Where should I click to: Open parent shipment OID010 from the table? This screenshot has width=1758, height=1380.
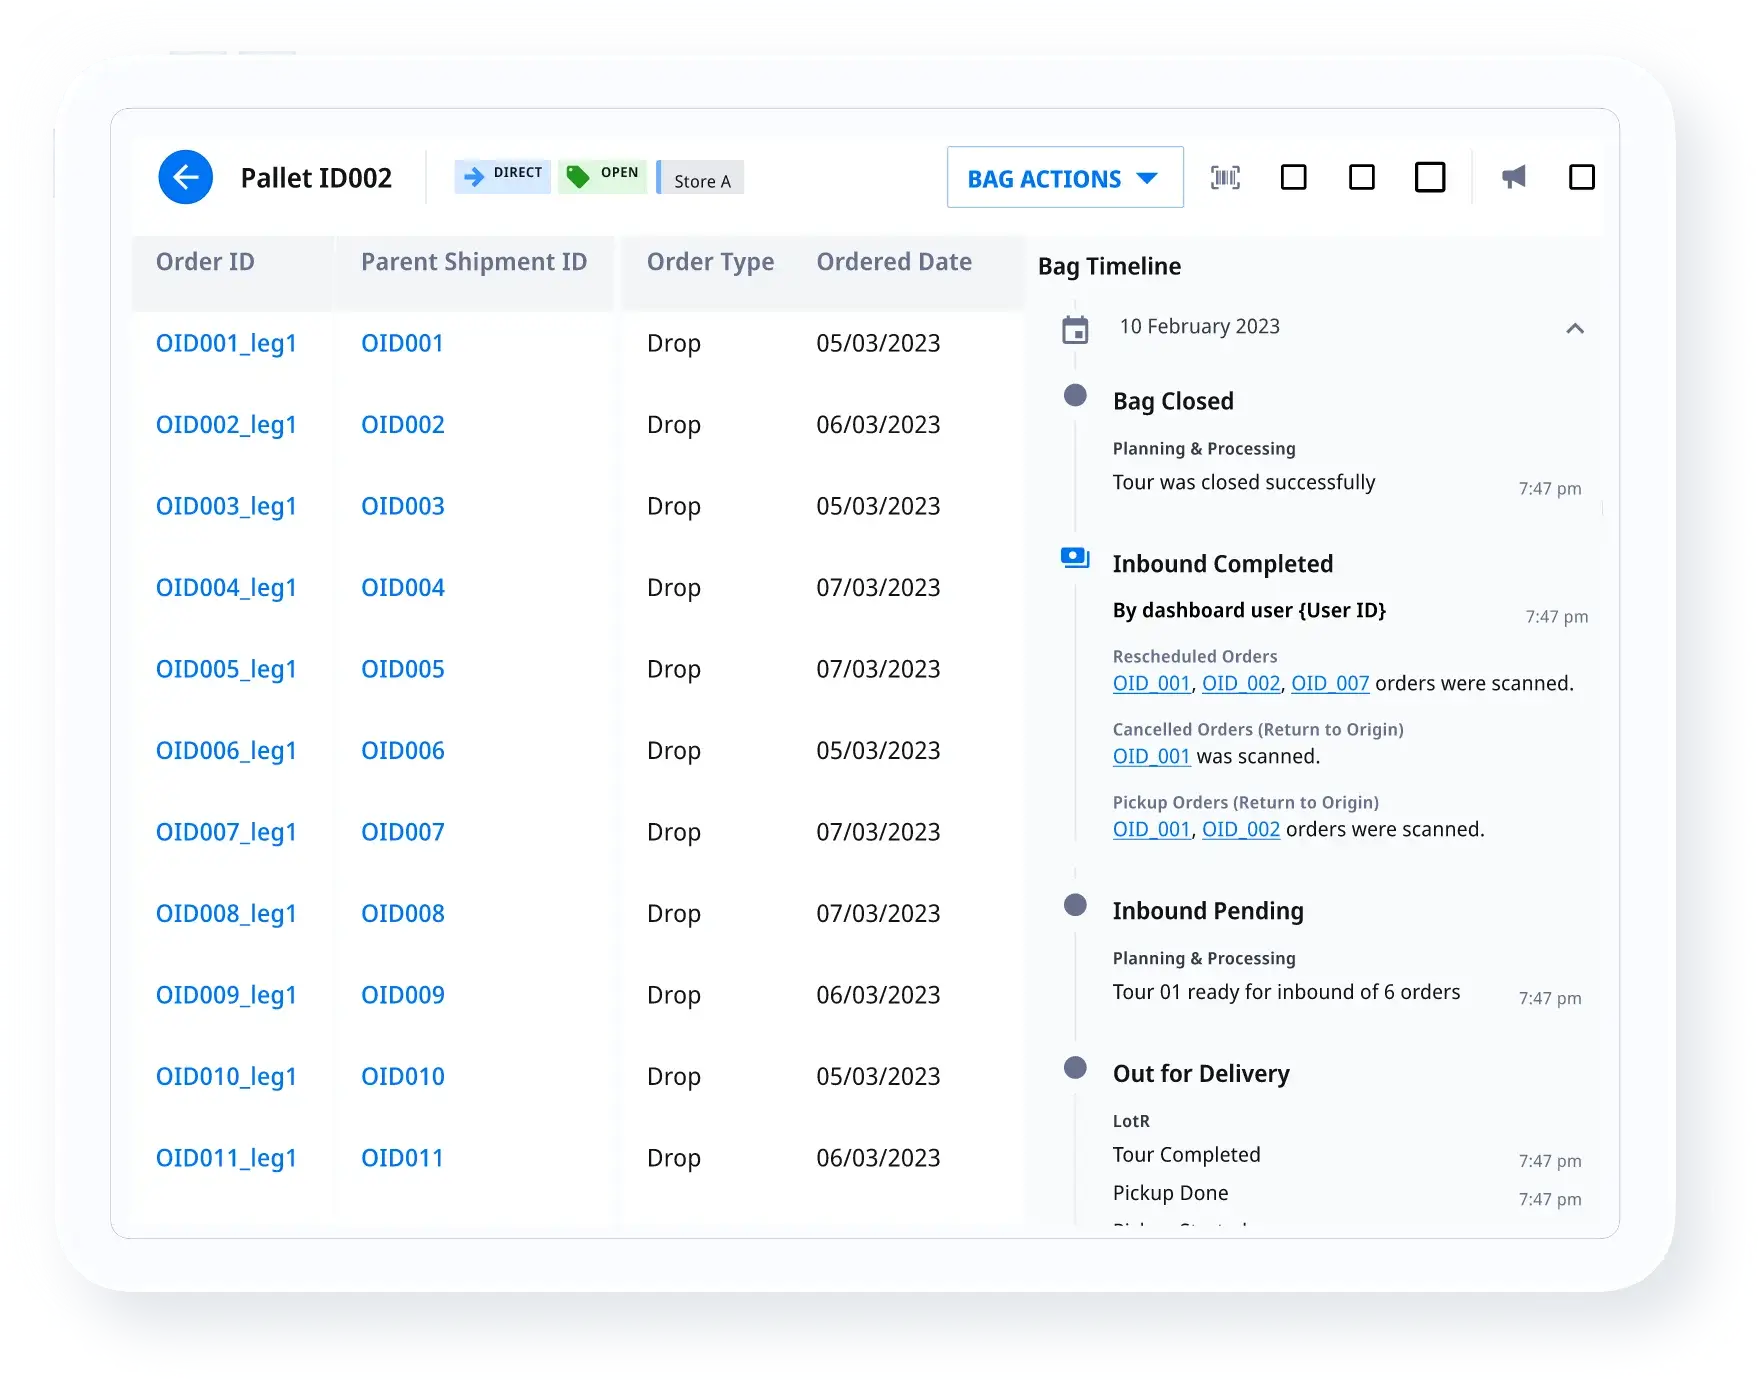tap(402, 1076)
